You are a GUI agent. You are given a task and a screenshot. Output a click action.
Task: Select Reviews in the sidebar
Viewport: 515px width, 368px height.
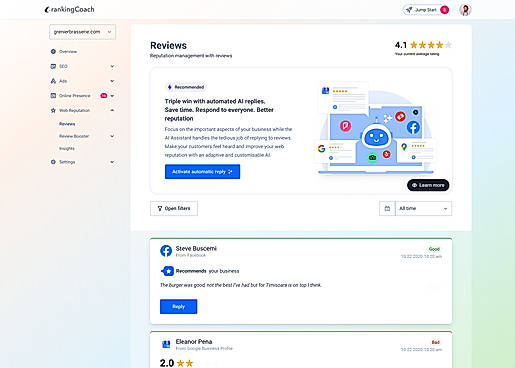coord(67,124)
